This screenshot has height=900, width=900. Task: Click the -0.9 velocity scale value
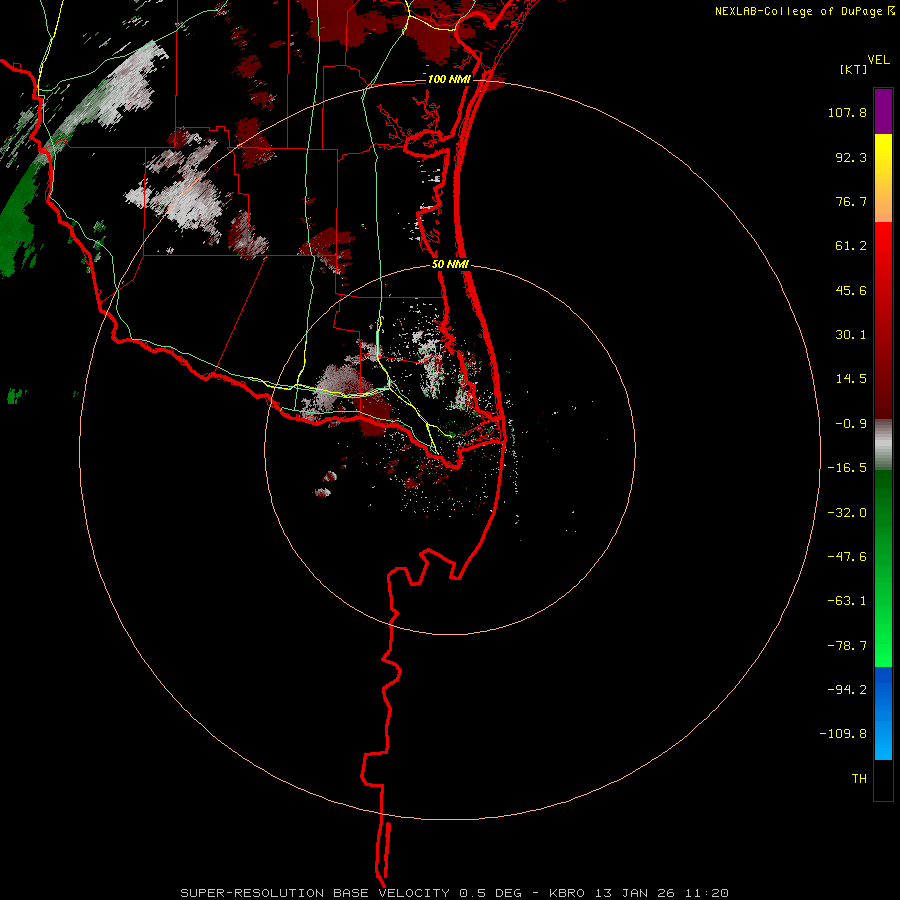click(x=851, y=424)
